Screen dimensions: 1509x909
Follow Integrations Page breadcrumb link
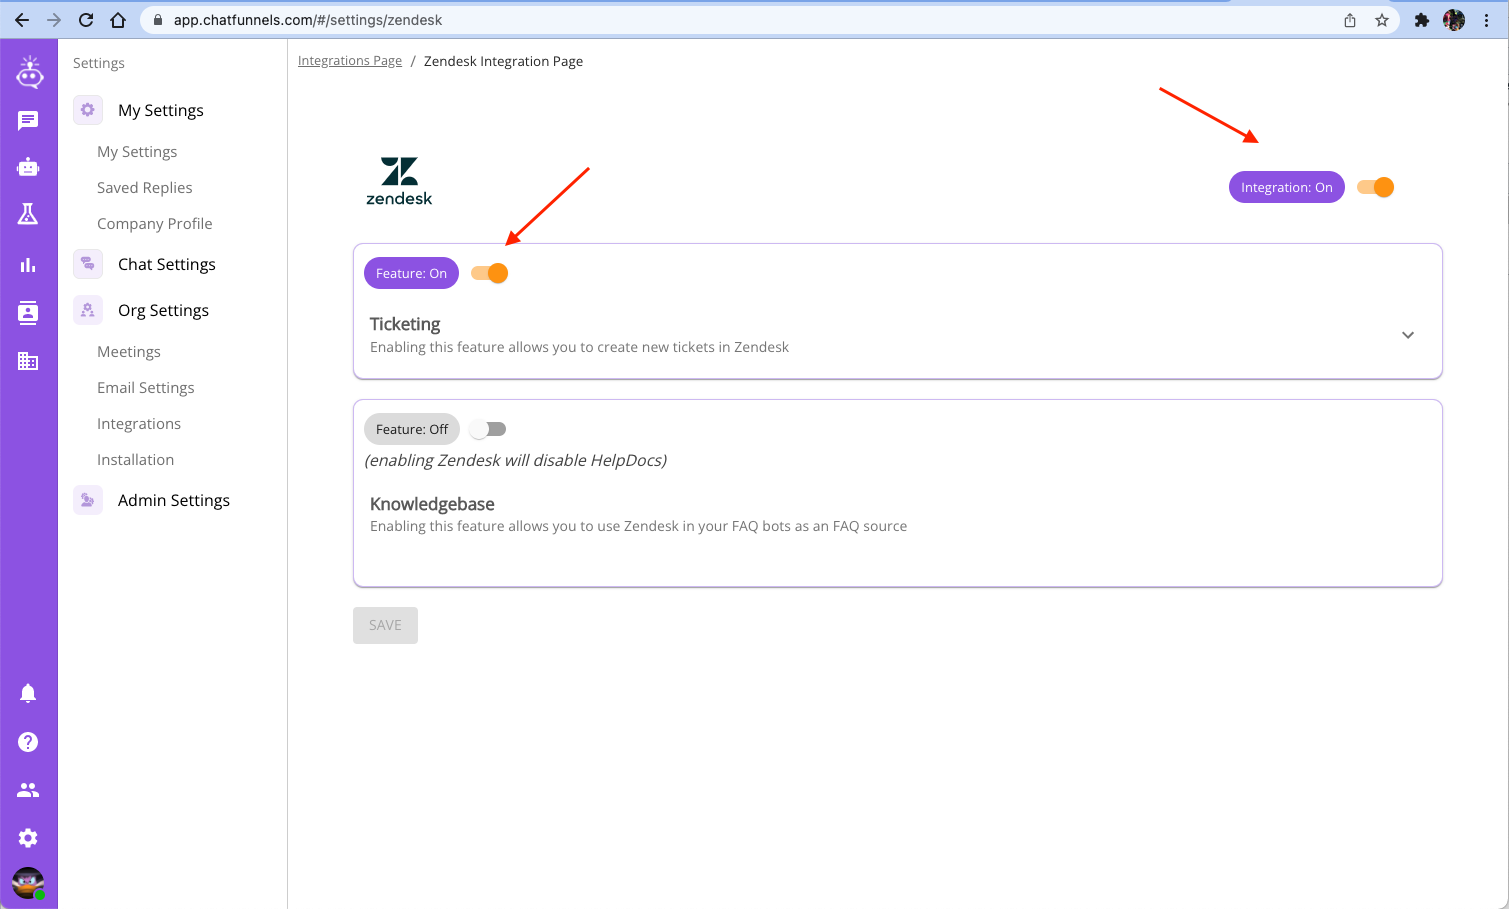pos(350,61)
